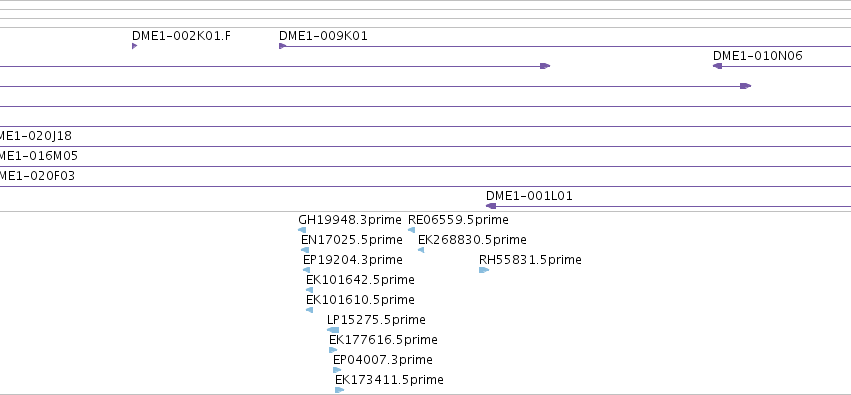Click the EK177616.5prime label text
851x395 pixels.
pos(383,340)
